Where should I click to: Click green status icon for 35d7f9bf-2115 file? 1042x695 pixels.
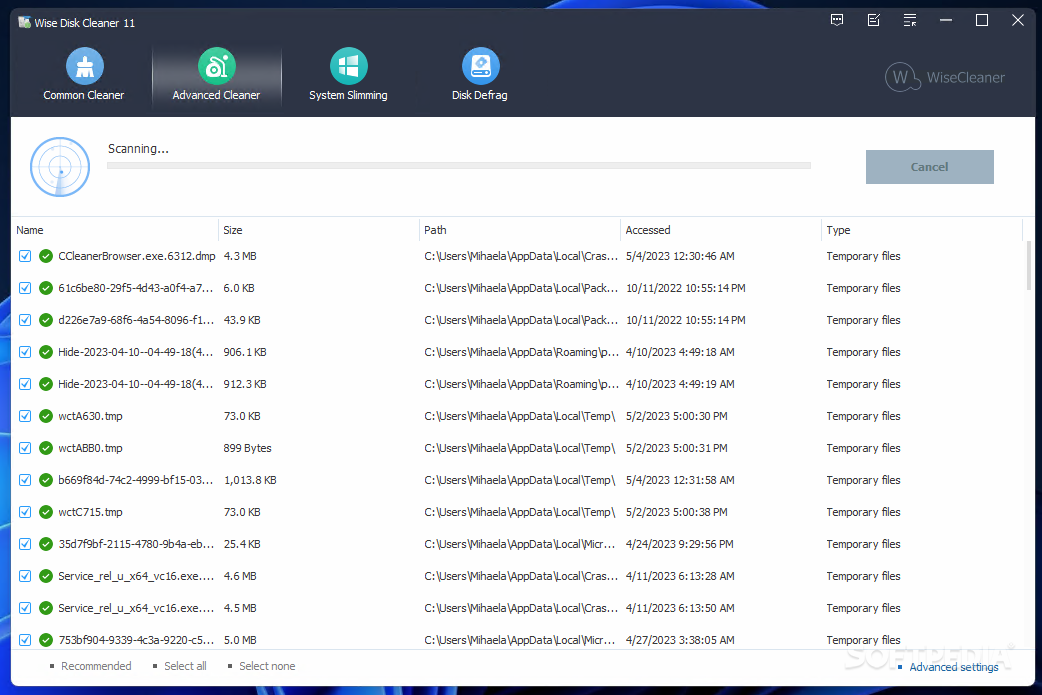46,544
